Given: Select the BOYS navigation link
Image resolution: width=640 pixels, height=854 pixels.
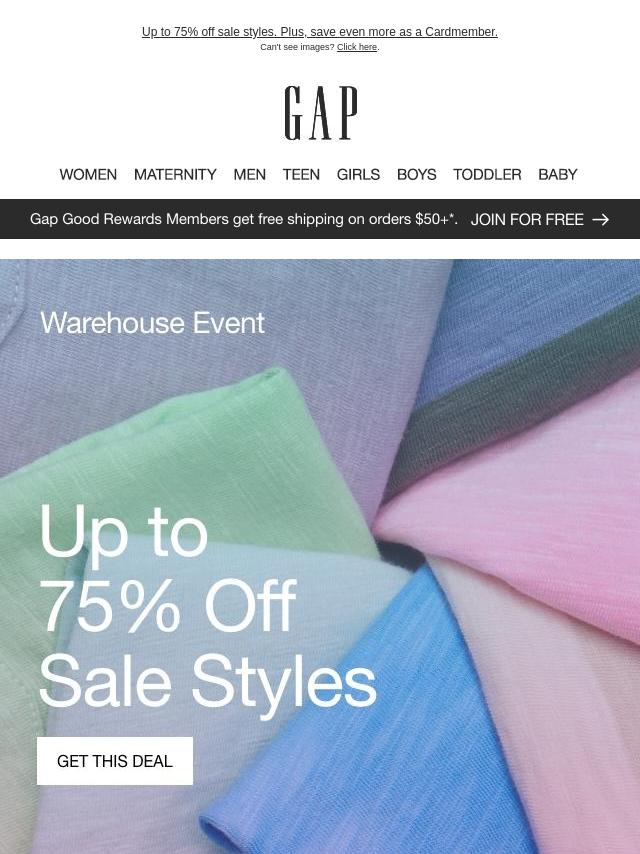Looking at the screenshot, I should point(417,174).
